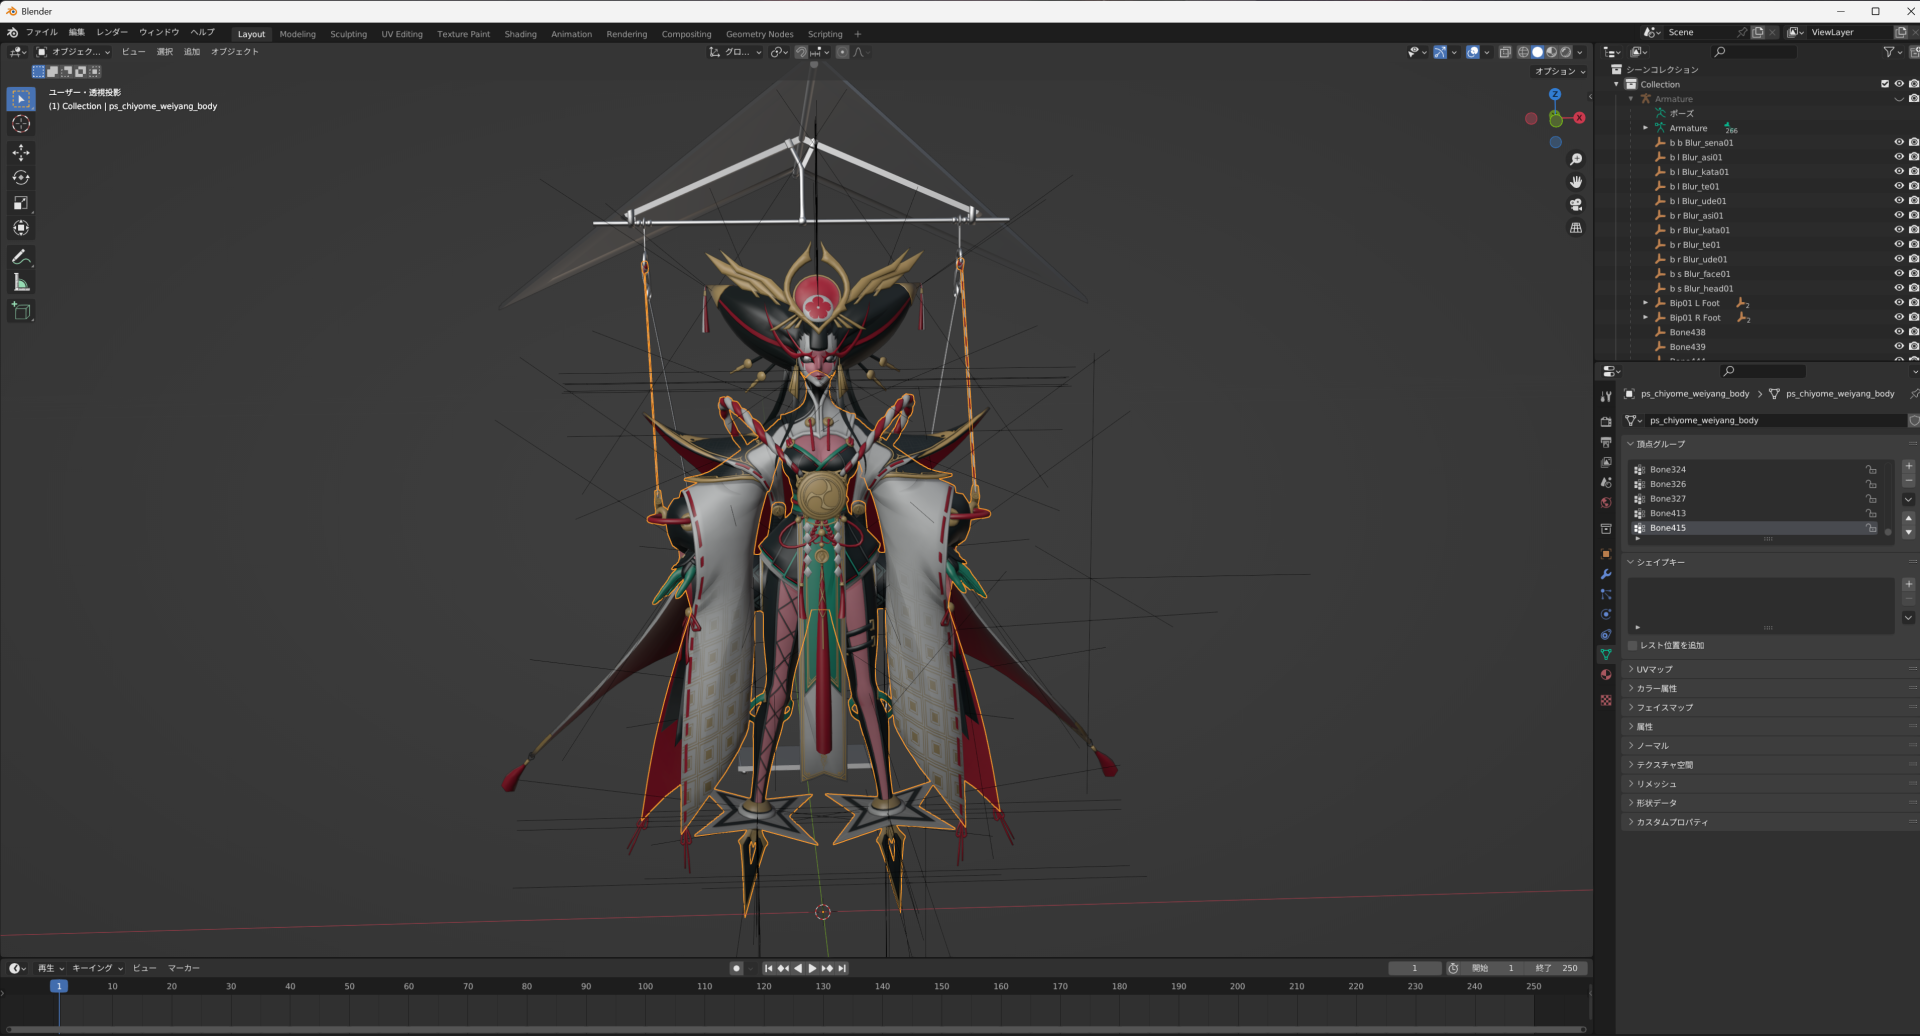Open the 編集 menu
Image resolution: width=1920 pixels, height=1036 pixels.
click(x=77, y=32)
